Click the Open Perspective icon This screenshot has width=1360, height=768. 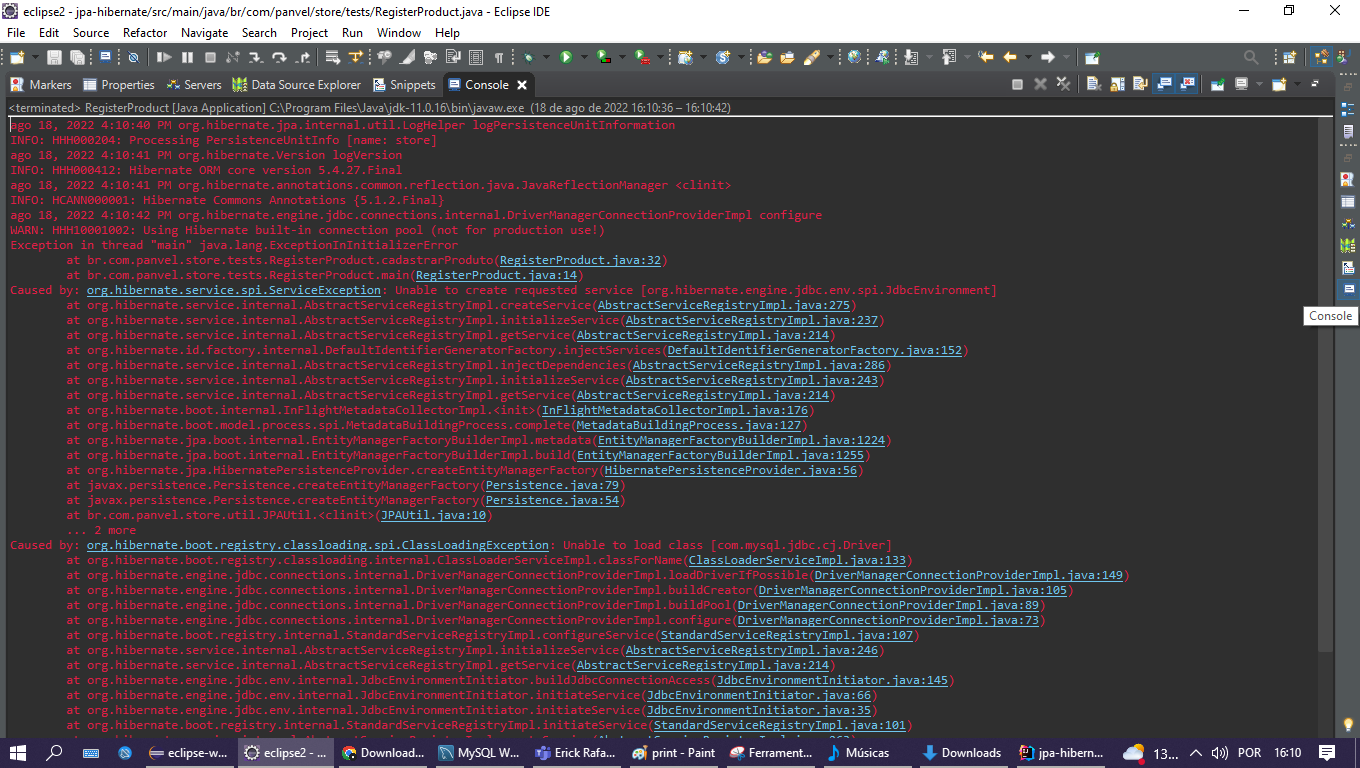[x=1289, y=57]
